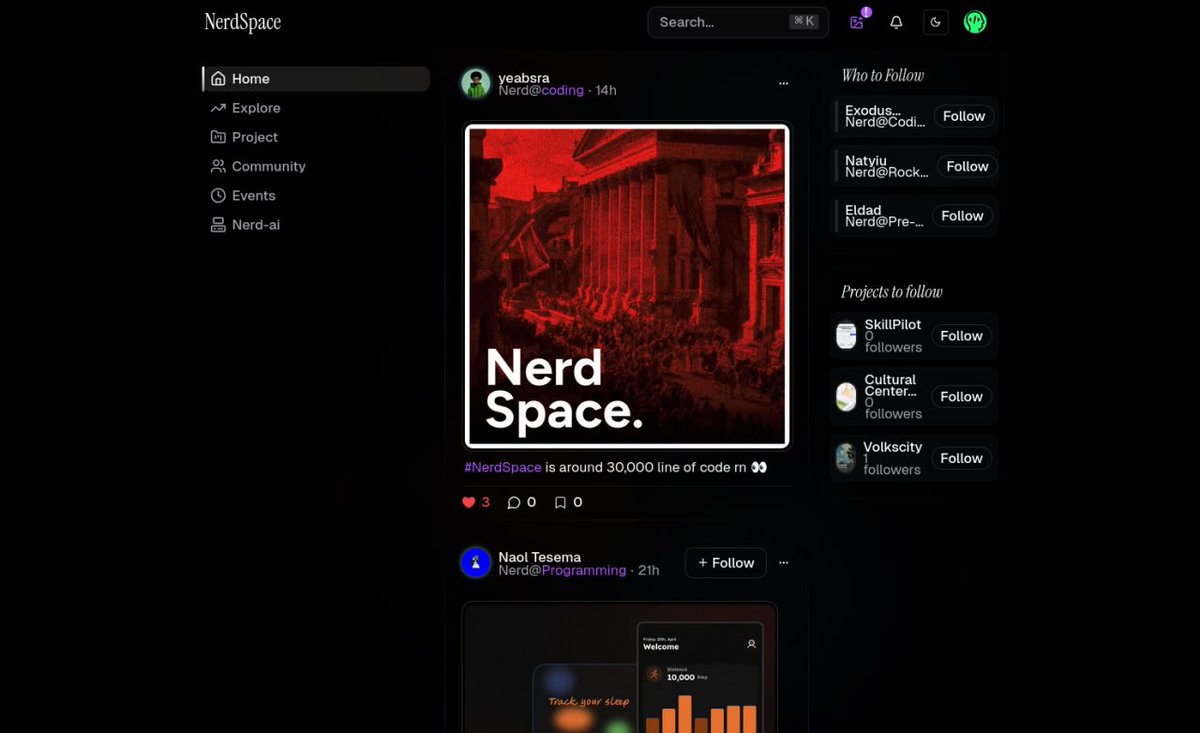
Task: Open Naol Tesema's avatar
Action: pyautogui.click(x=476, y=562)
